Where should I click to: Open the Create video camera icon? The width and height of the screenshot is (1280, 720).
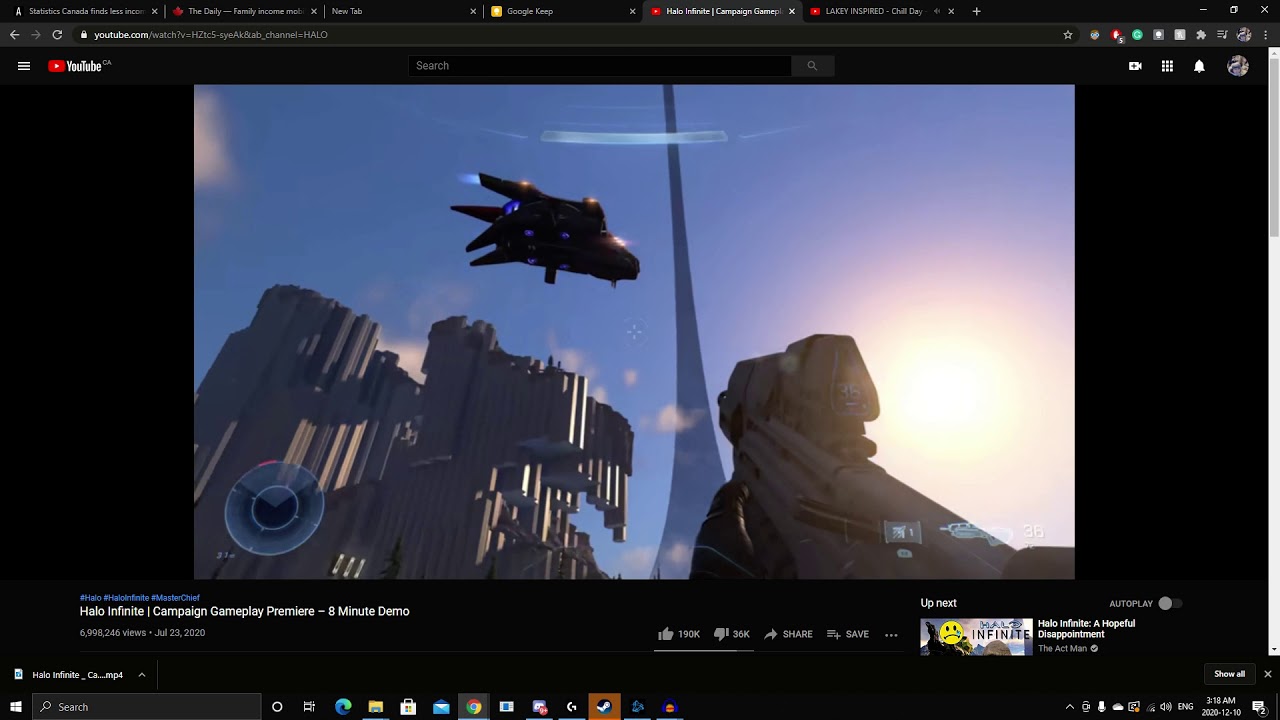coord(1135,66)
